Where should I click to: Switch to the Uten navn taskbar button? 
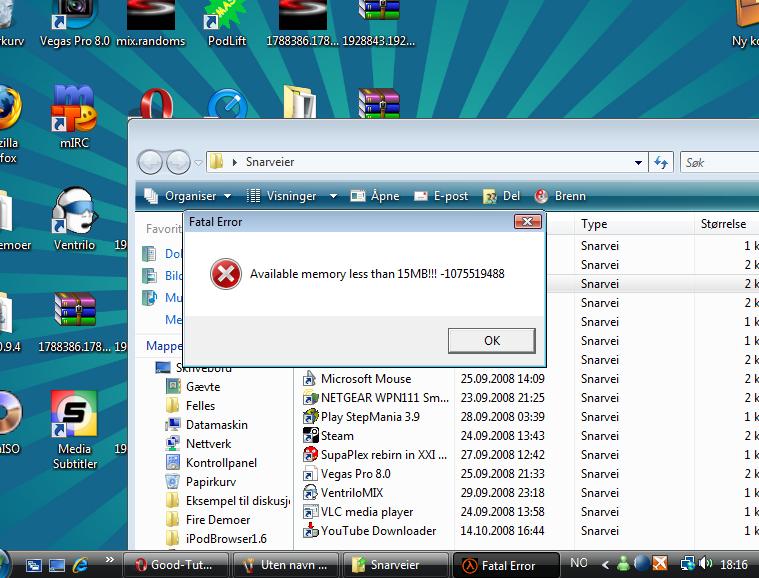286,565
